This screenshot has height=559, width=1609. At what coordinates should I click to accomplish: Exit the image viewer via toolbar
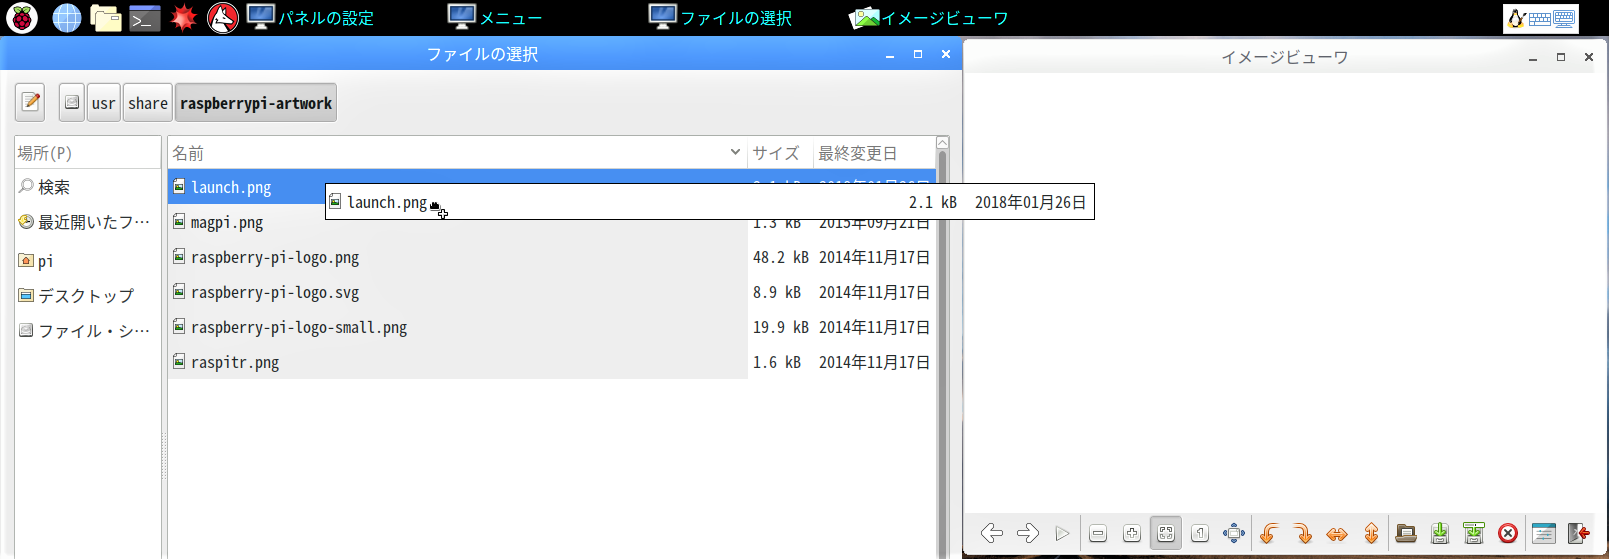(1578, 533)
